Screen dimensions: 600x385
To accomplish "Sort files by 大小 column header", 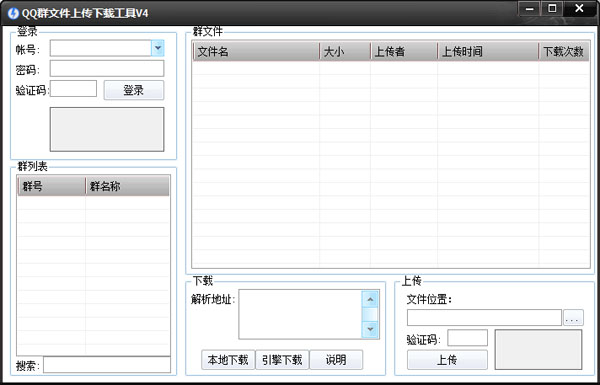I will coord(345,51).
